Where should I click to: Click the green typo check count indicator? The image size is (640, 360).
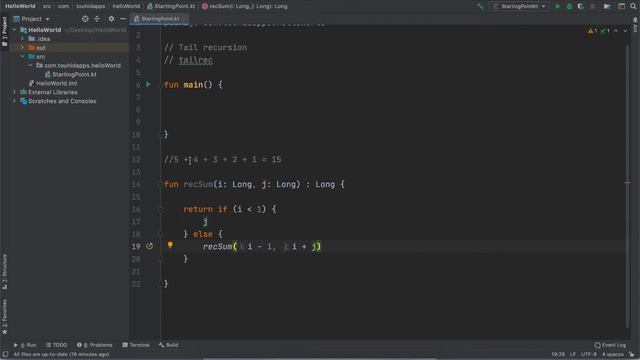coord(605,31)
